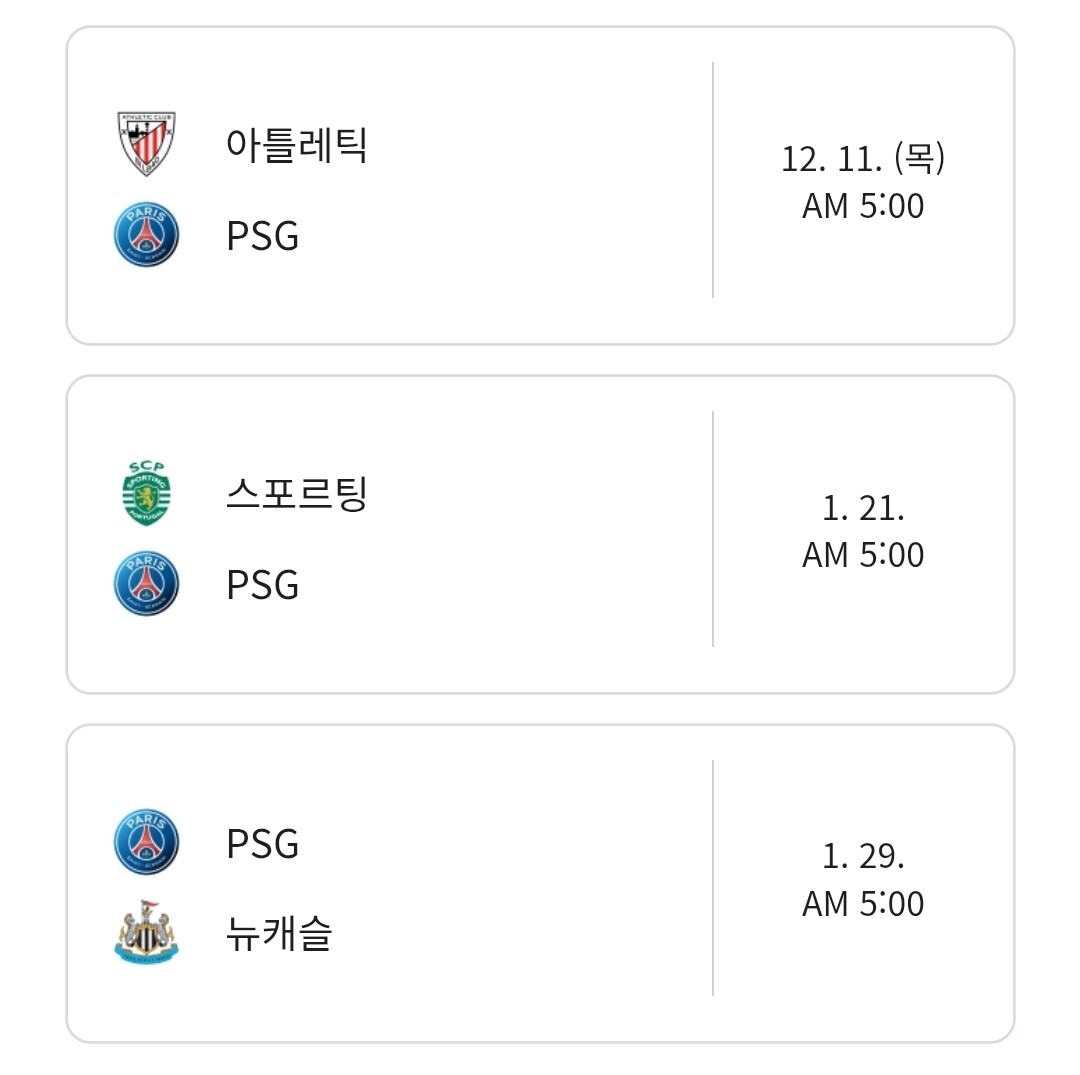The height and width of the screenshot is (1075, 1080).
Task: Click the Athletic Club crest icon
Action: tap(146, 144)
